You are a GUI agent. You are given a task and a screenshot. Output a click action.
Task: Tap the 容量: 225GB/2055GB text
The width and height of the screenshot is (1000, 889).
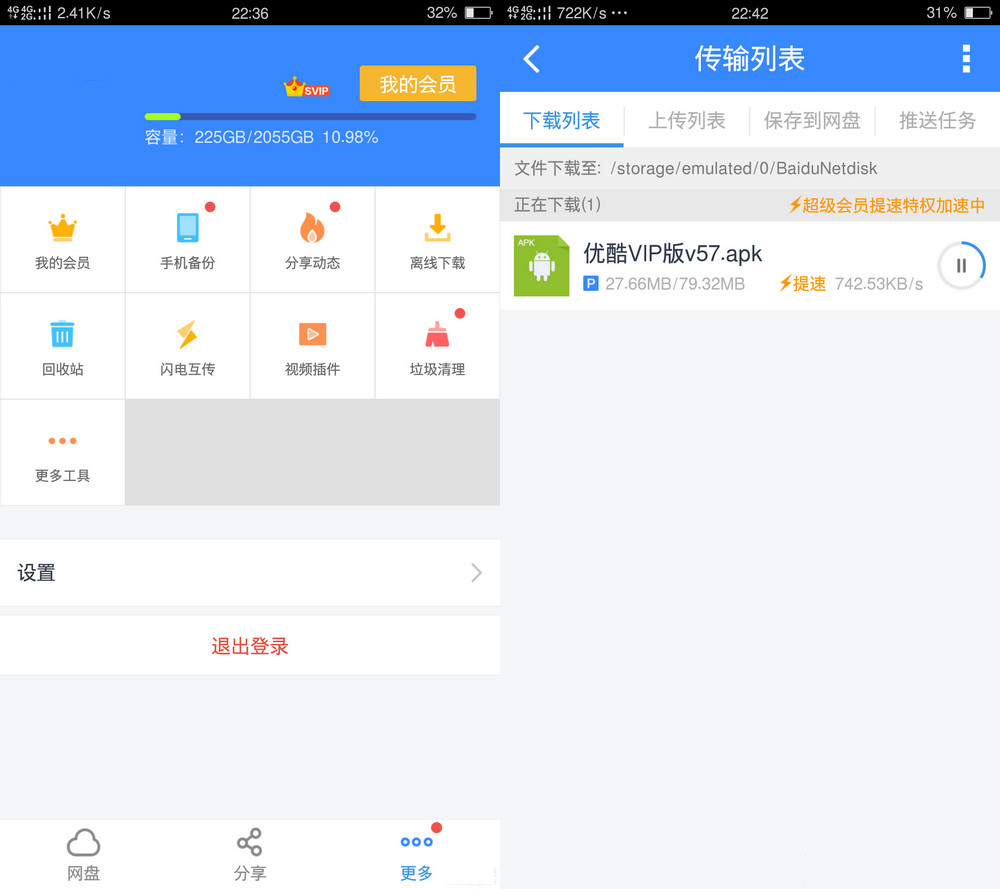261,137
